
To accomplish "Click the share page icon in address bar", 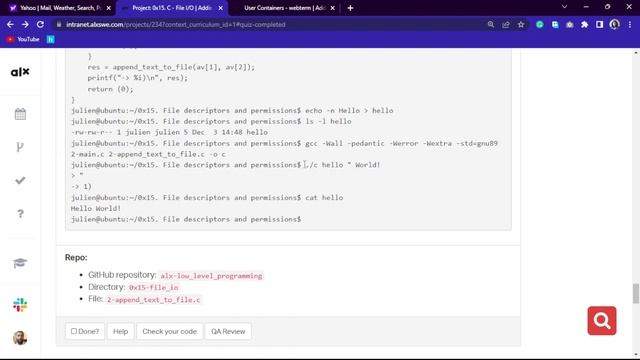I will click(506, 24).
